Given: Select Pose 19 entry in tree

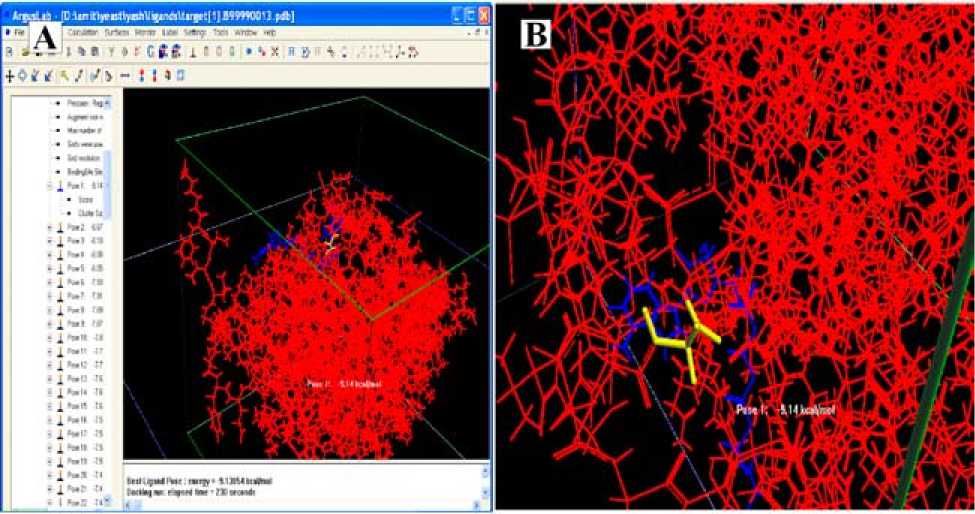Looking at the screenshot, I should tap(85, 461).
